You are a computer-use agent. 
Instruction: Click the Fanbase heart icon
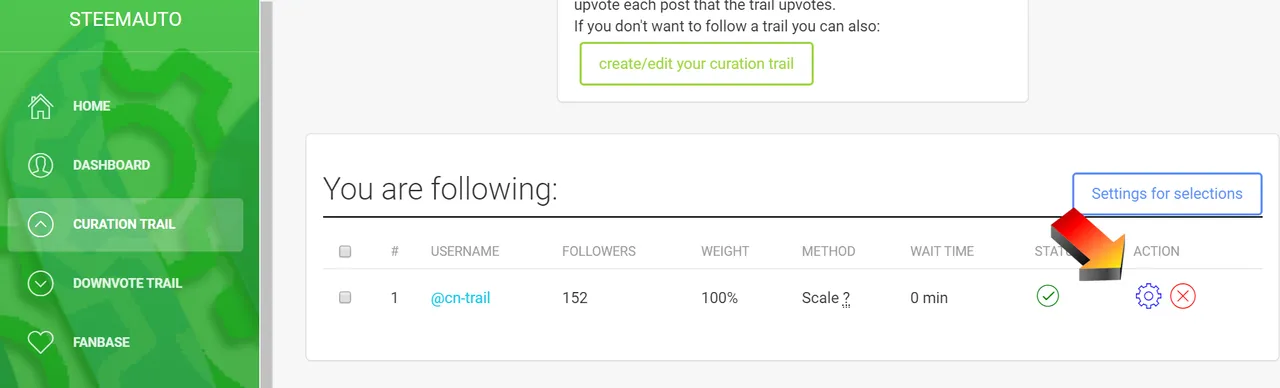pyautogui.click(x=40, y=342)
